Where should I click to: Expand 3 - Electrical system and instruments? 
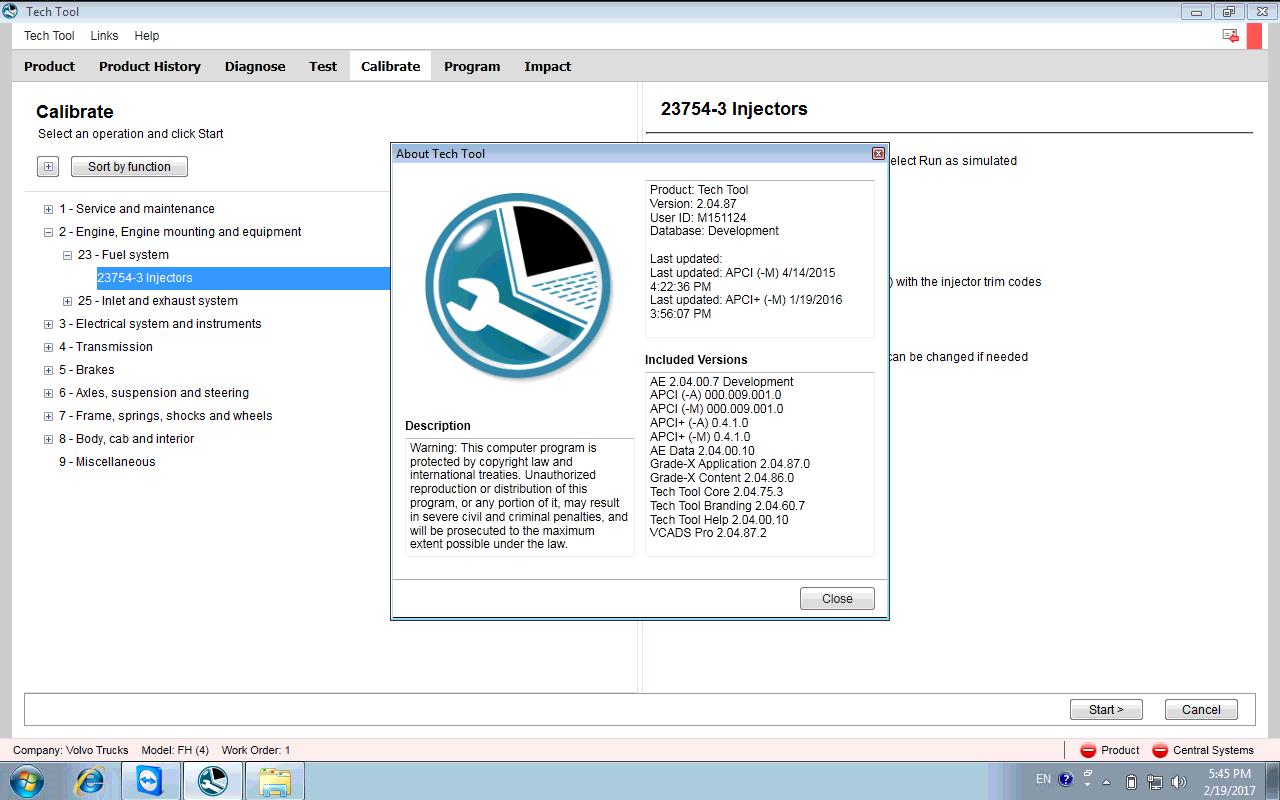(48, 324)
